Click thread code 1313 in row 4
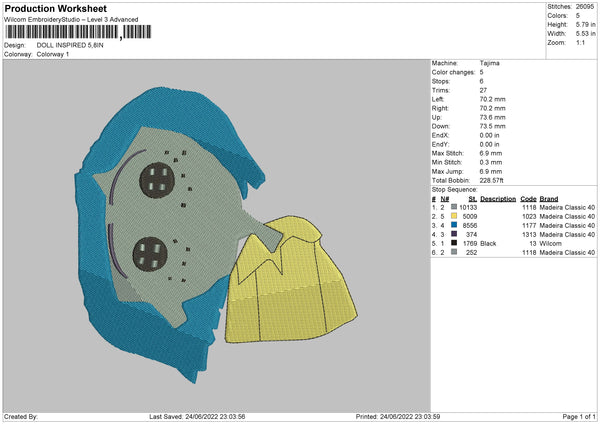600x424 pixels. pyautogui.click(x=529, y=235)
